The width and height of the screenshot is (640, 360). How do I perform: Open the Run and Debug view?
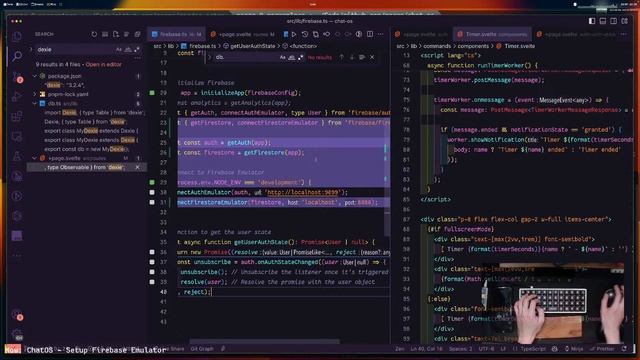[x=17, y=96]
